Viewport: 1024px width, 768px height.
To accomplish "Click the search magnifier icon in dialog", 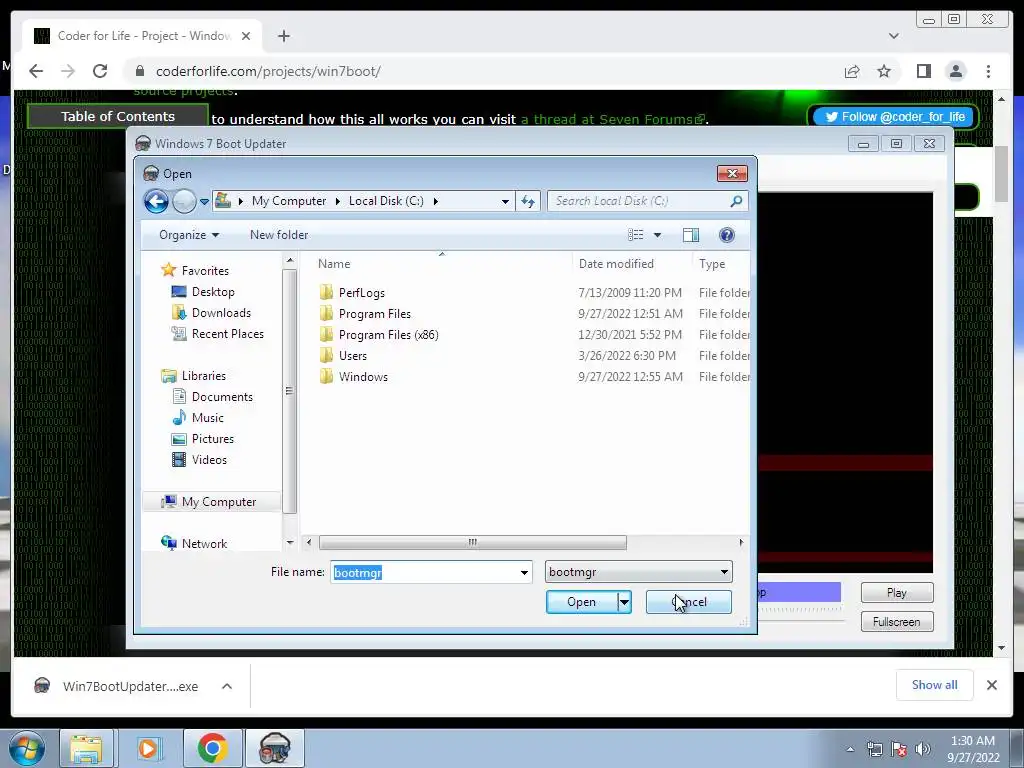I will (736, 201).
